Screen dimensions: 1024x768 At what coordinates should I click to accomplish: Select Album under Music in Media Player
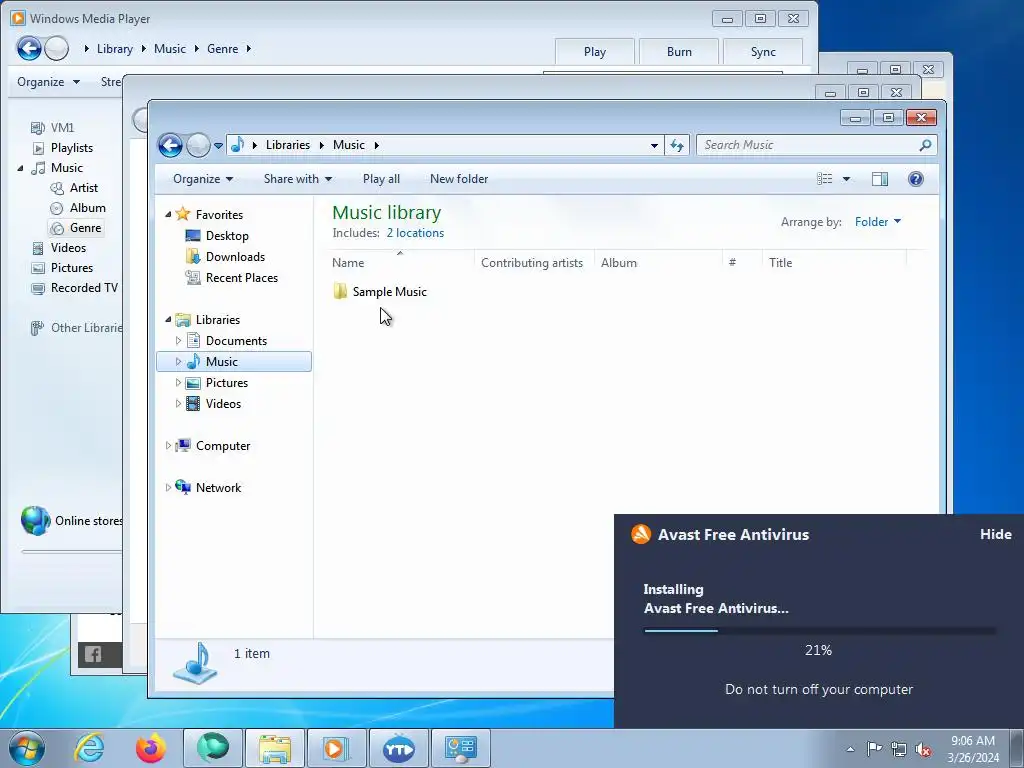coord(78,208)
